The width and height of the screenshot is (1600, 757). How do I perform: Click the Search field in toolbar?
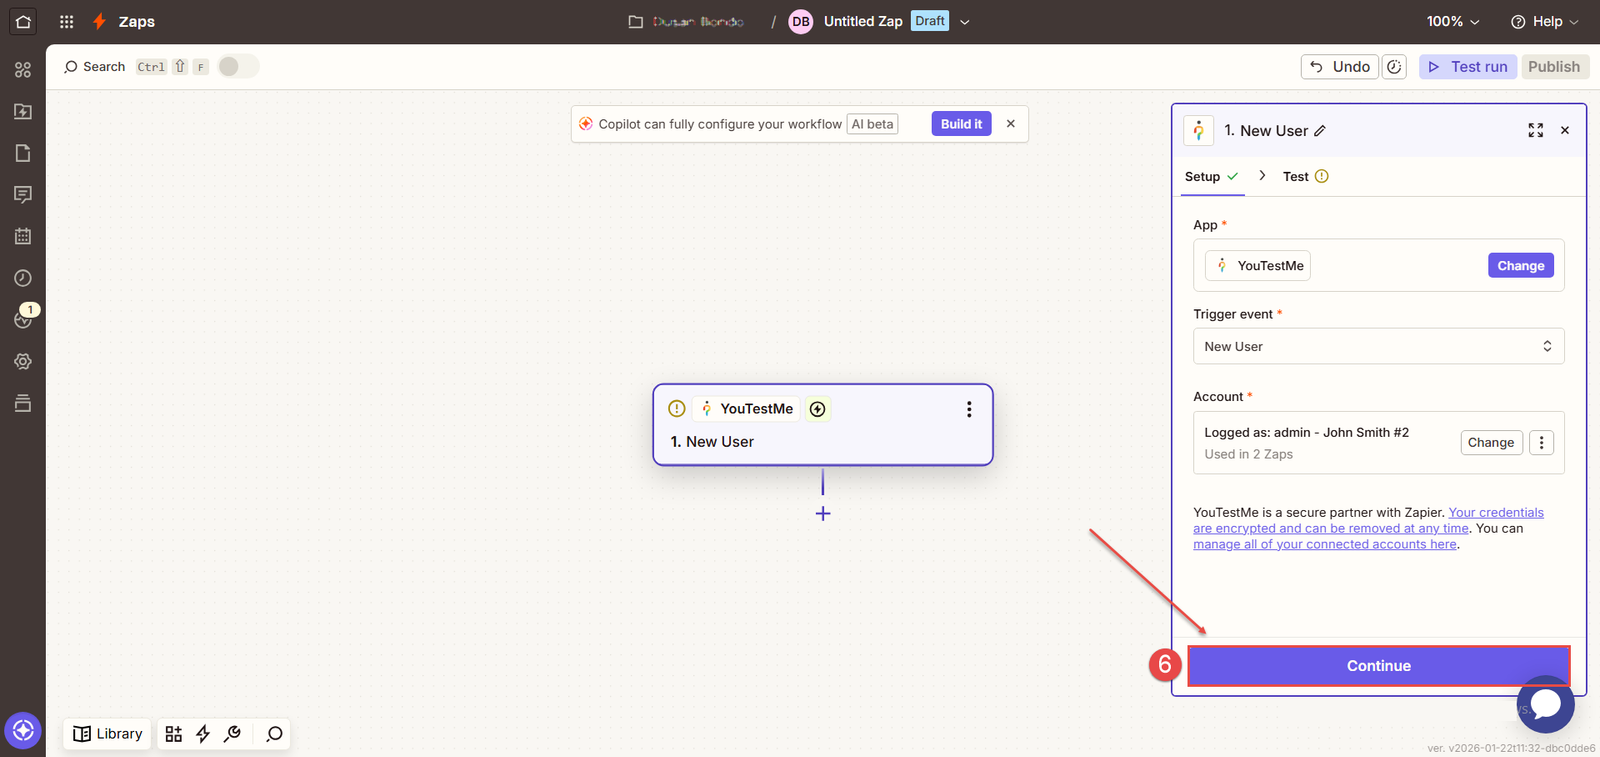[95, 67]
